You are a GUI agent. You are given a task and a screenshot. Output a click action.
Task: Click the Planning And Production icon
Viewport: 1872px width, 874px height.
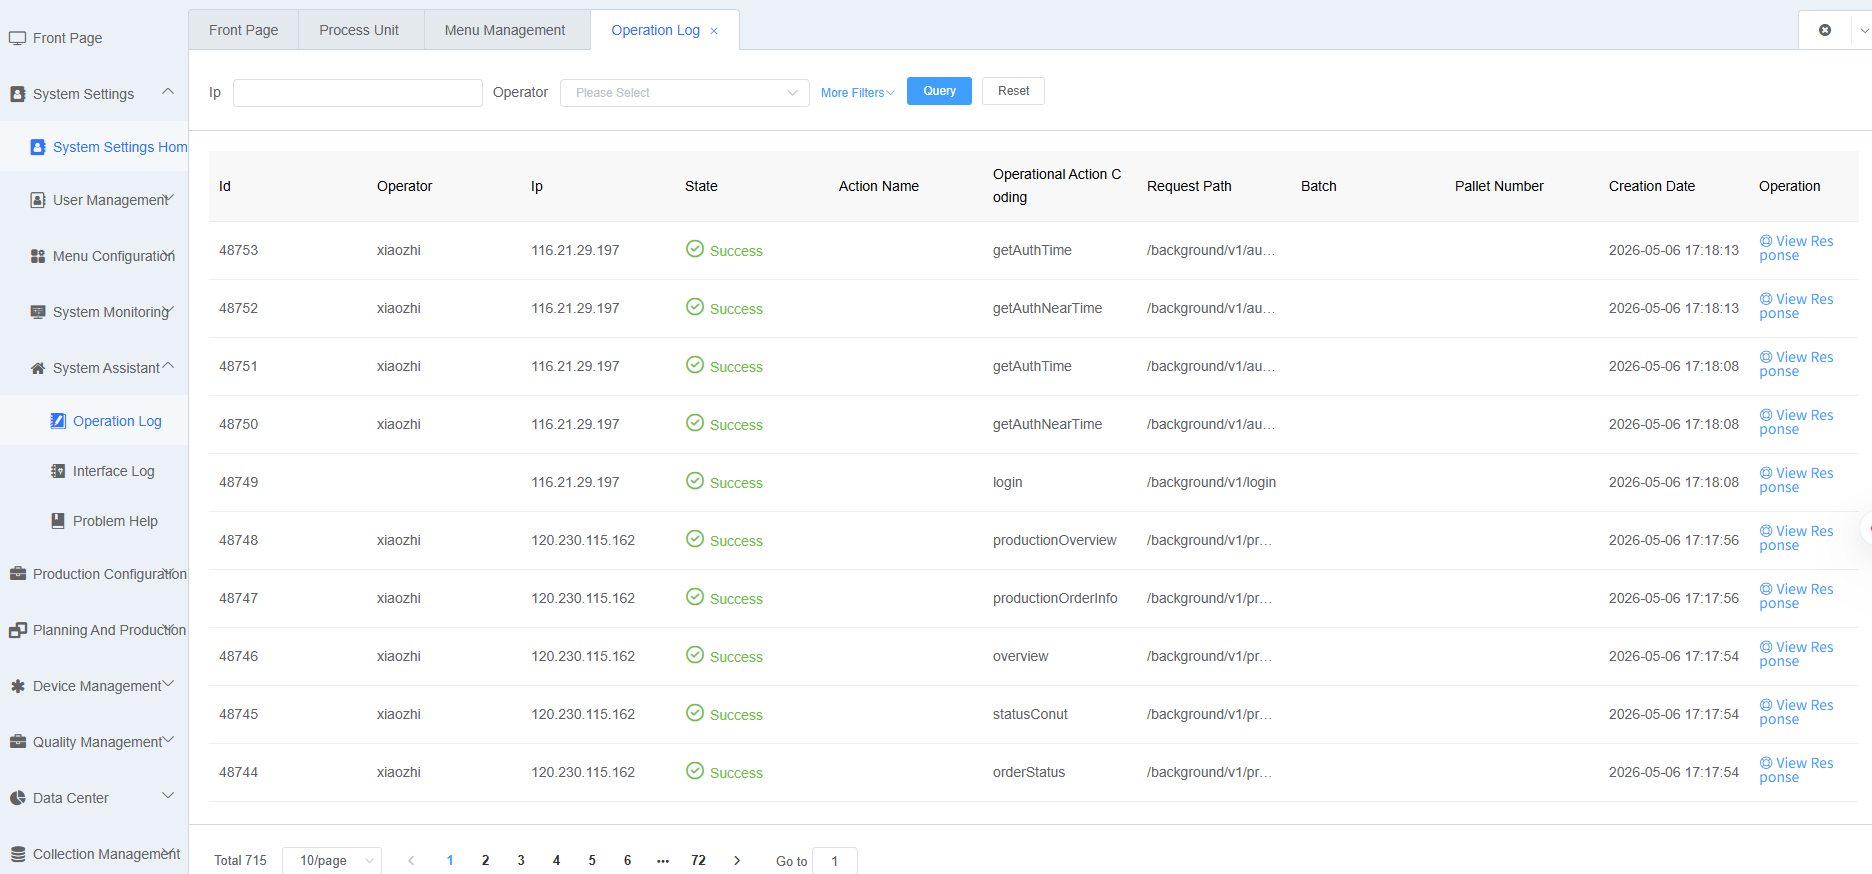click(x=17, y=630)
